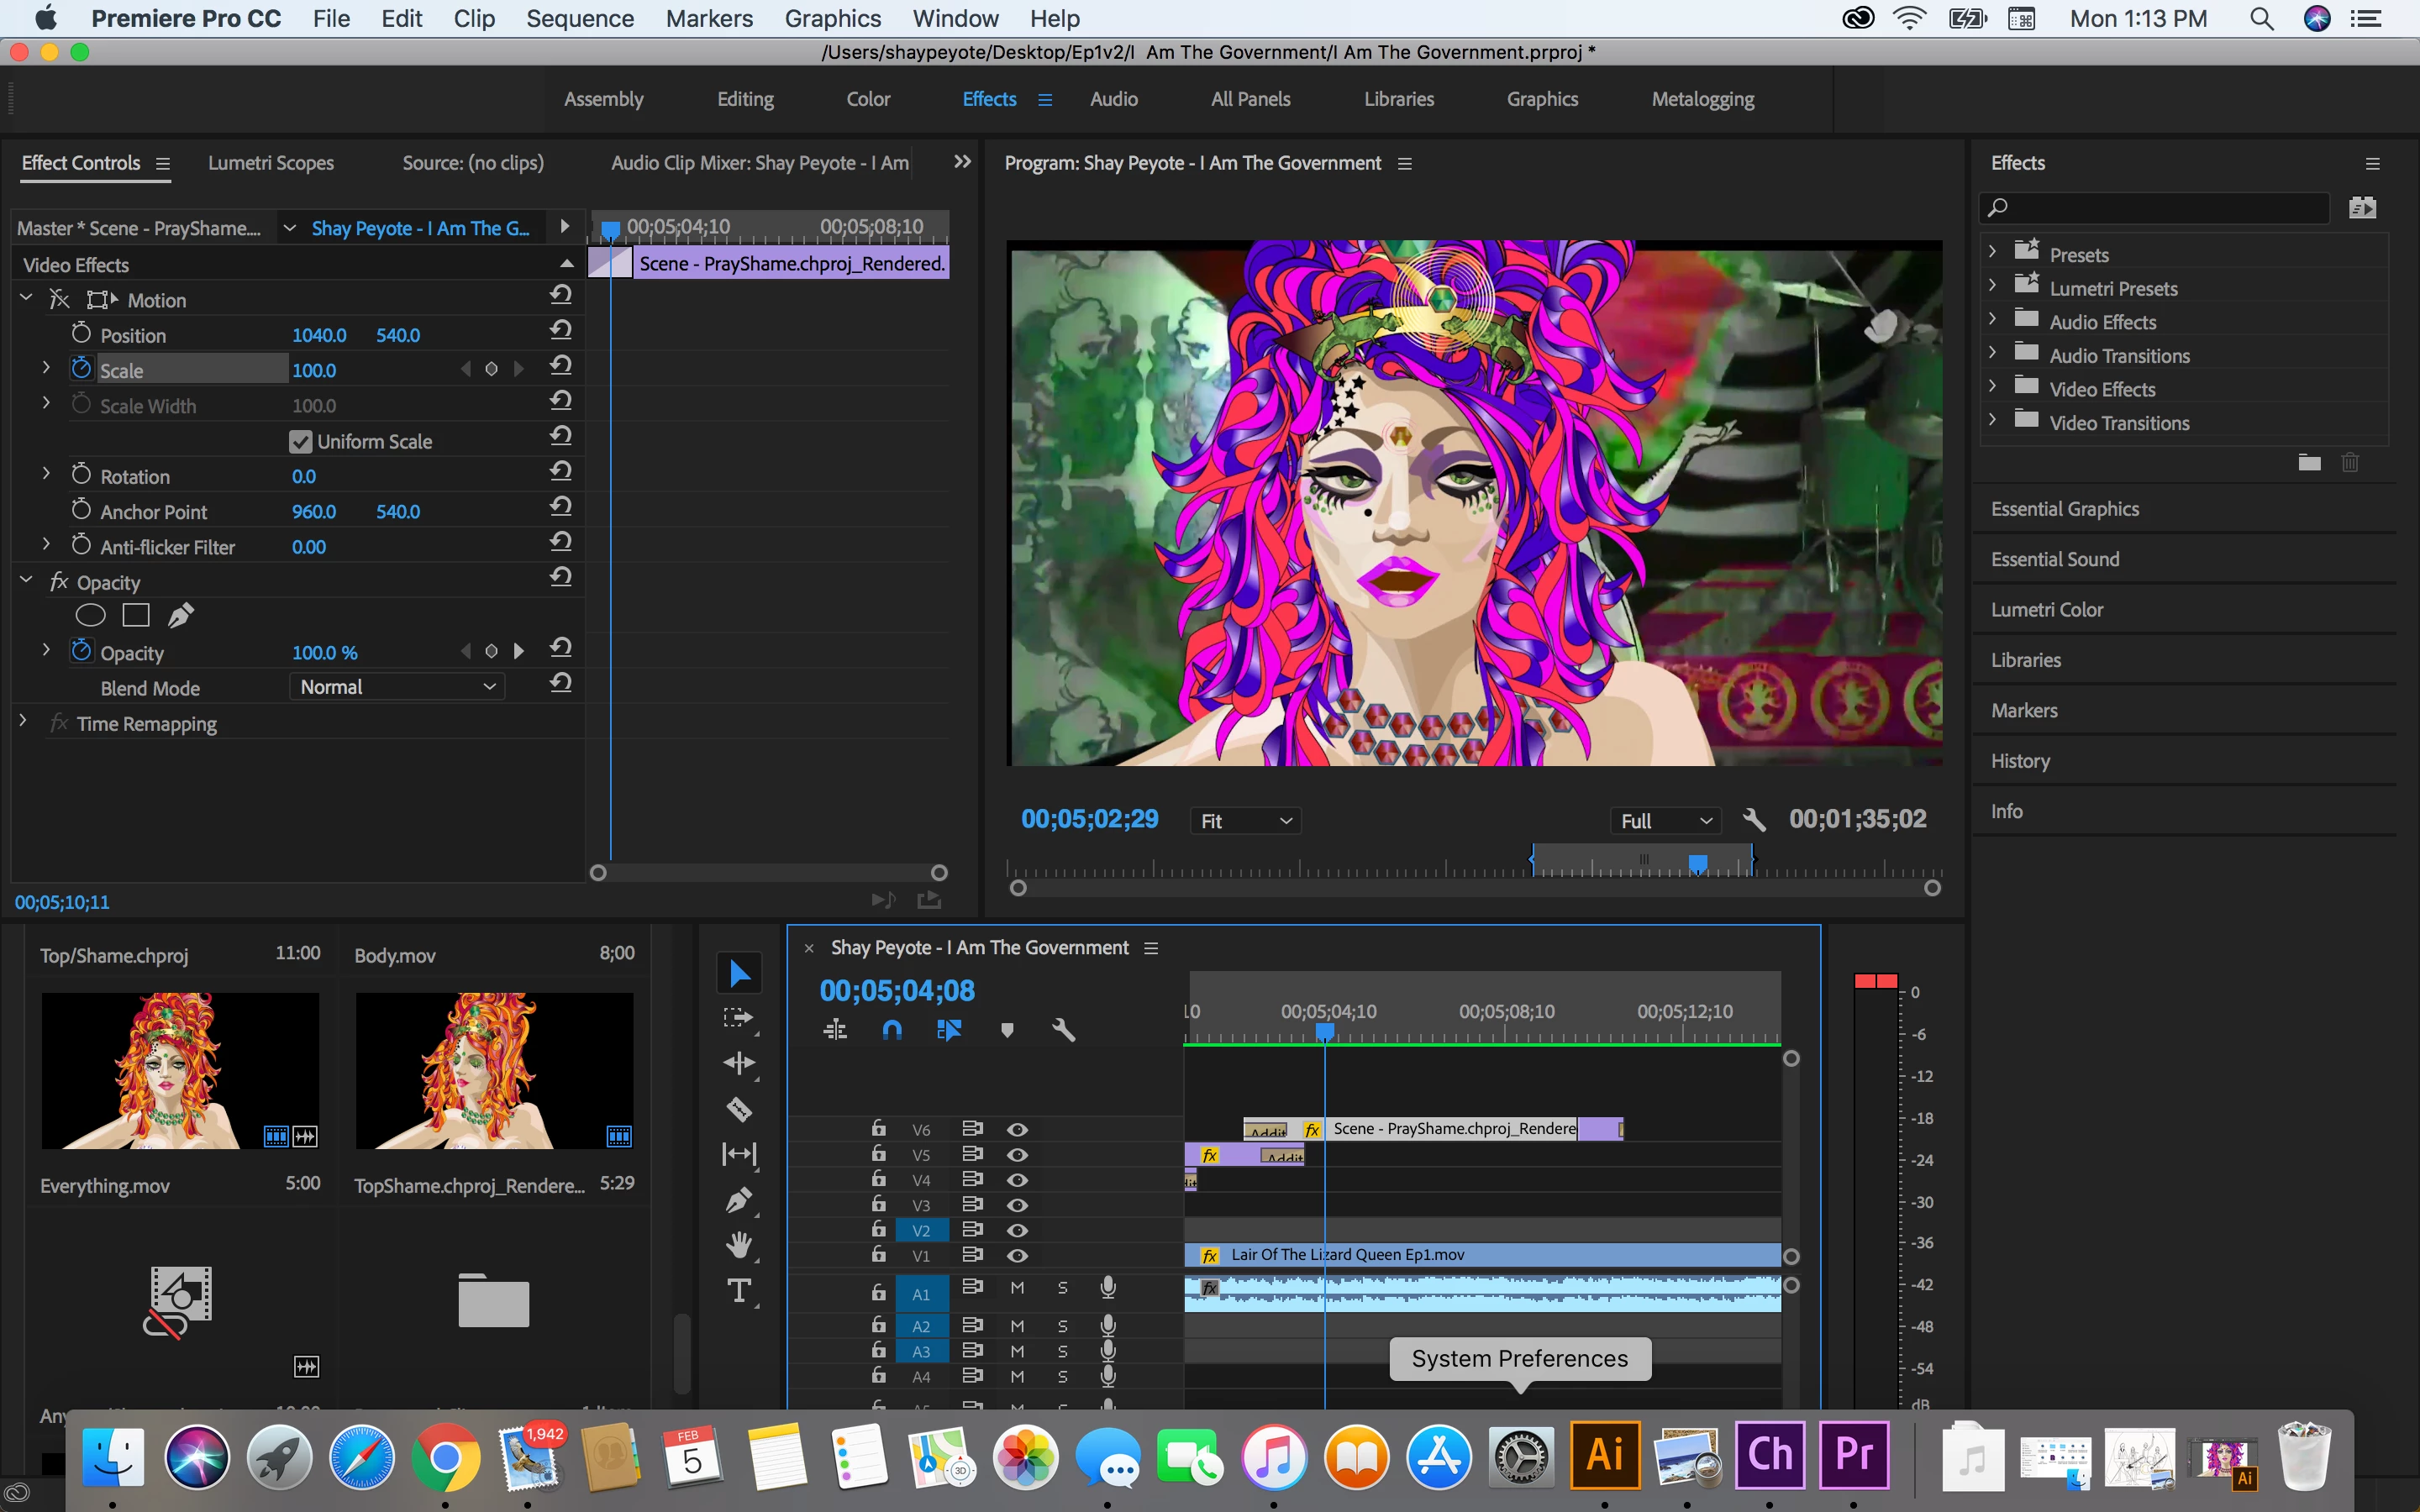Open the Blend Mode dropdown
The image size is (2420, 1512).
(397, 687)
